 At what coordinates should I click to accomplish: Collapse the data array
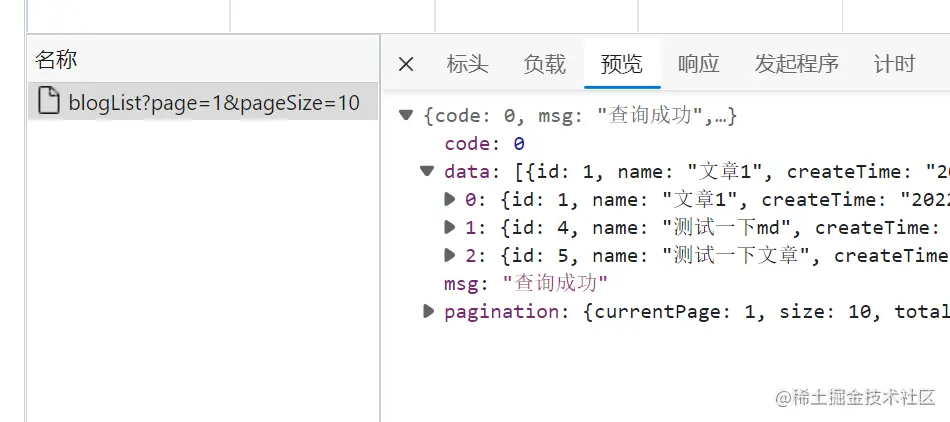coord(427,171)
